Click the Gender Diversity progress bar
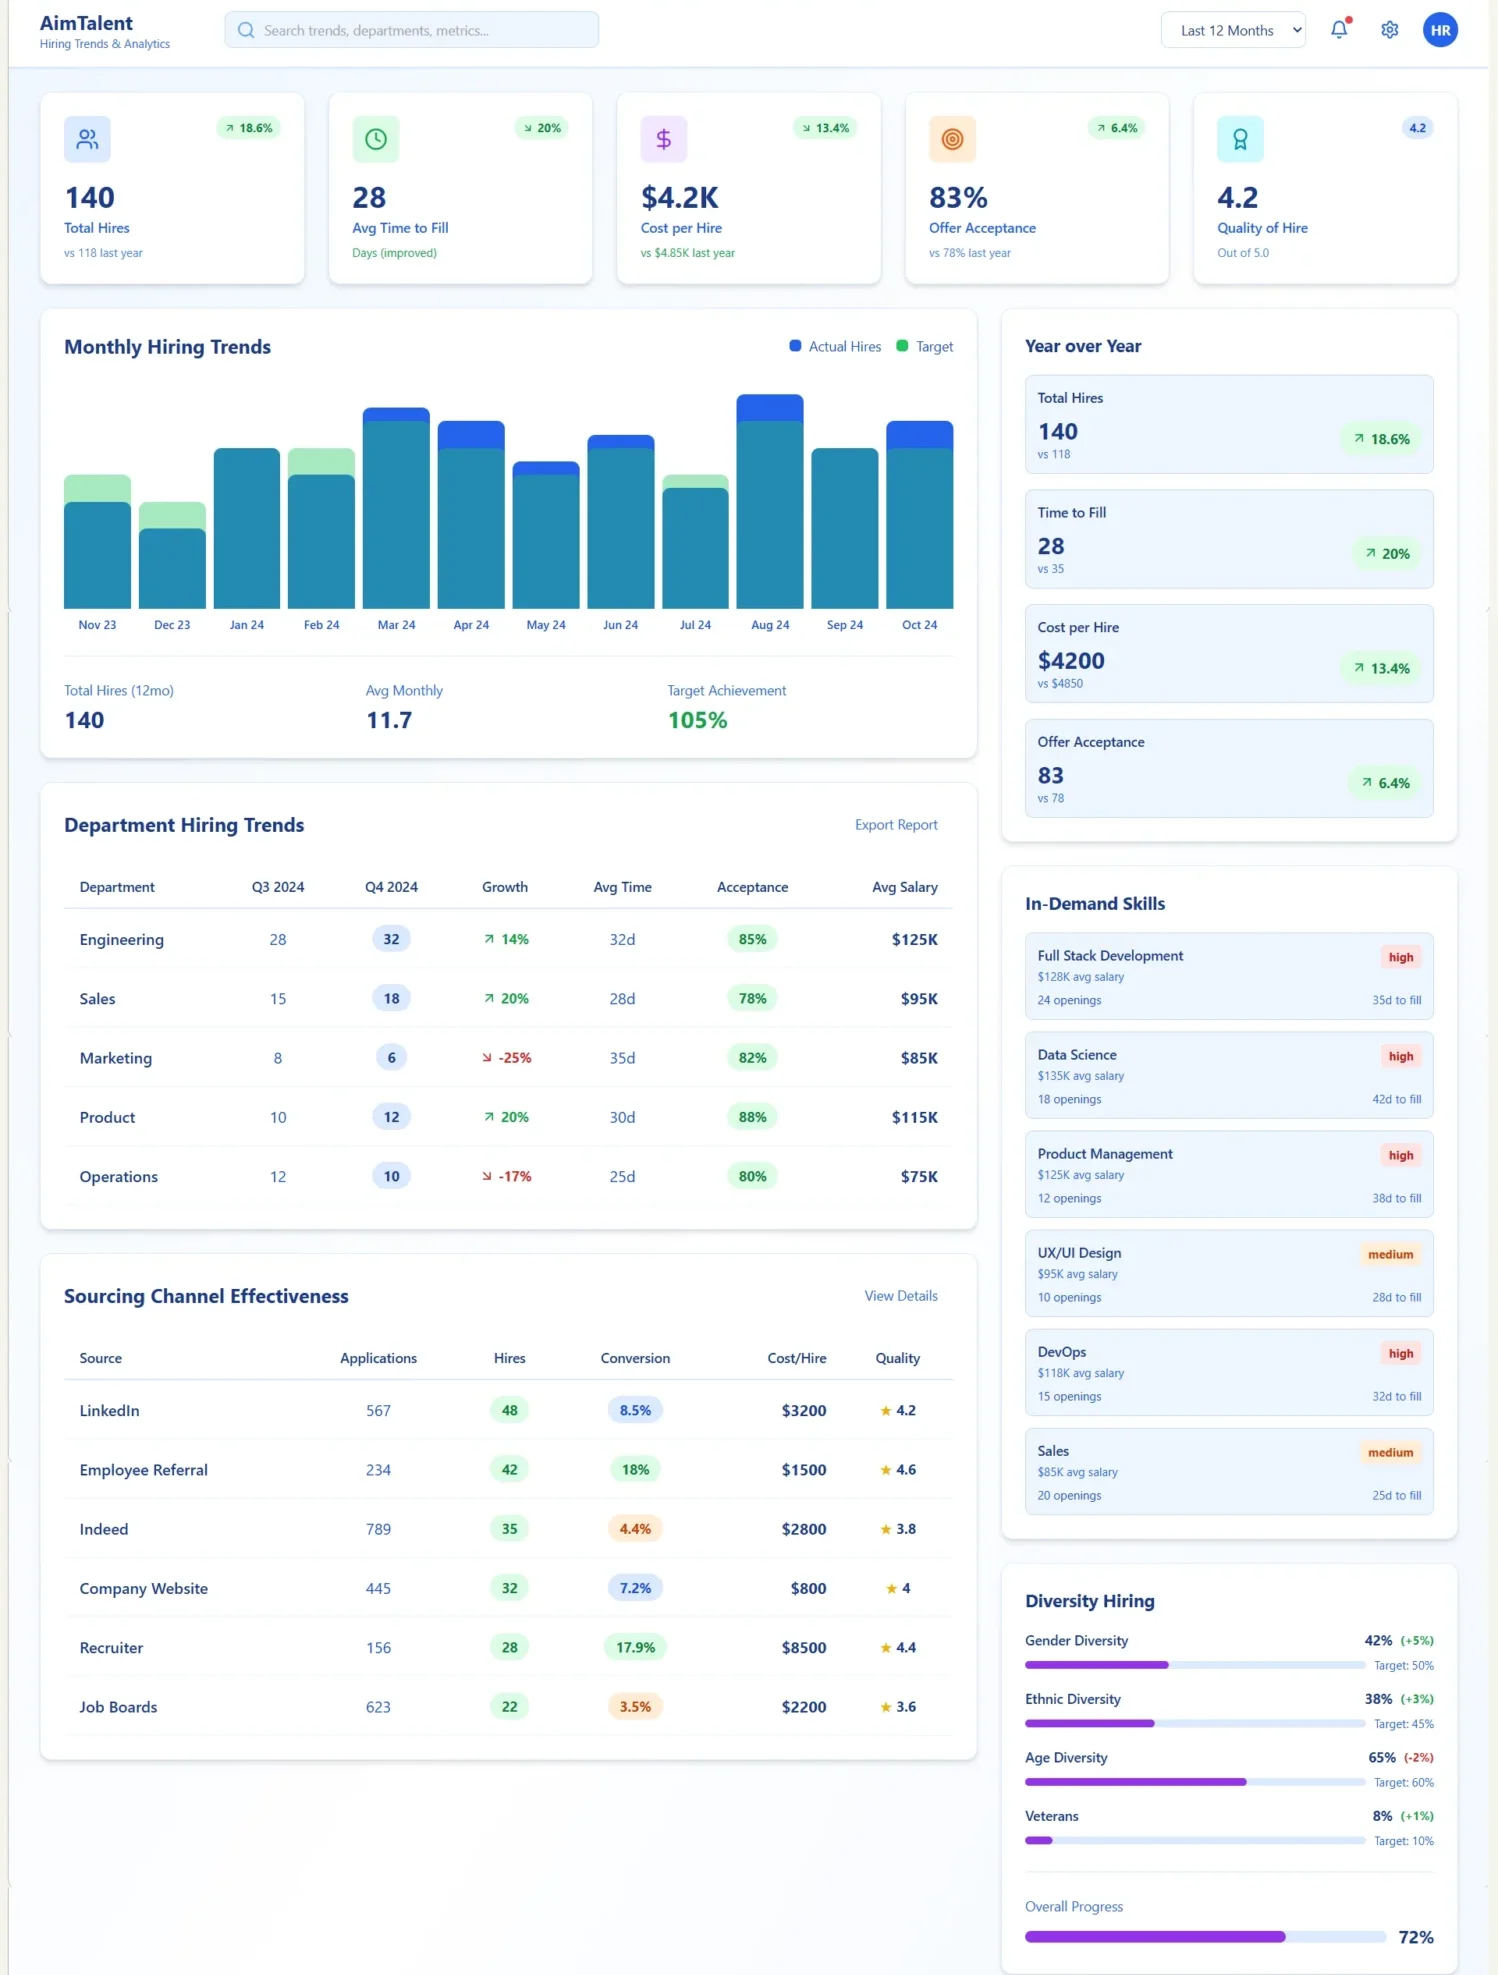 [x=1195, y=1665]
